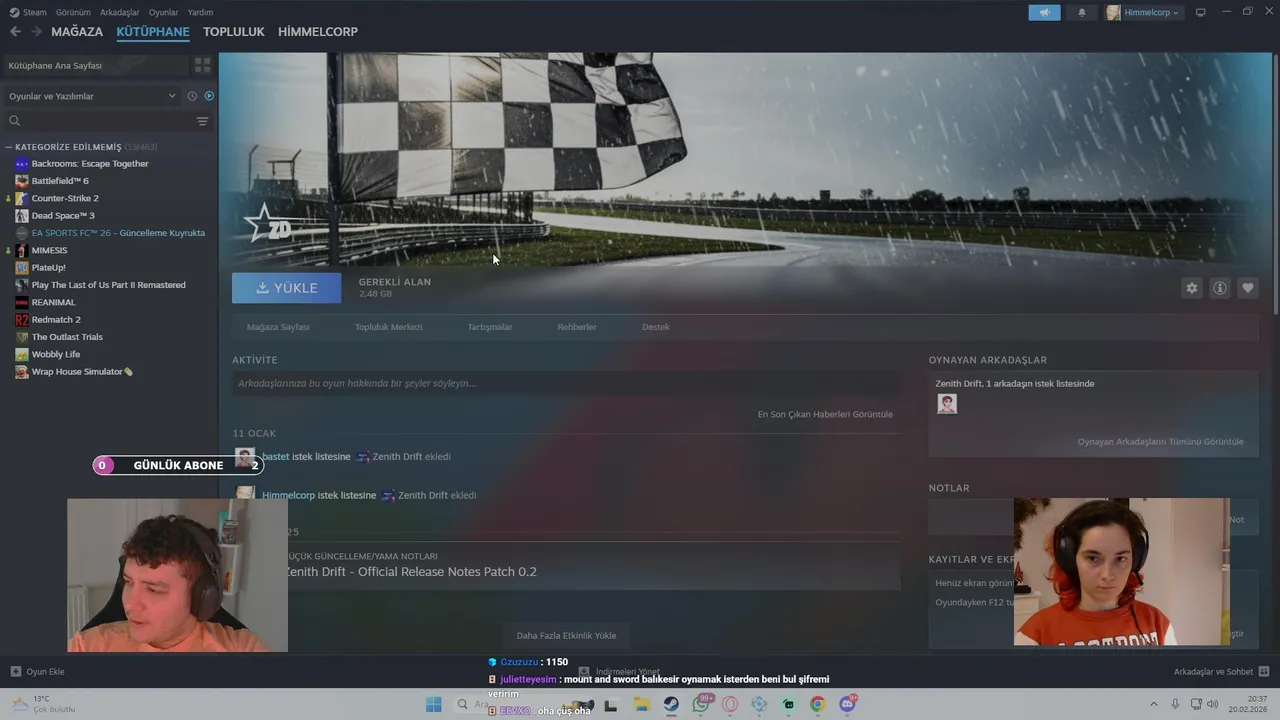Switch to Steam in the taskbar

[671, 705]
